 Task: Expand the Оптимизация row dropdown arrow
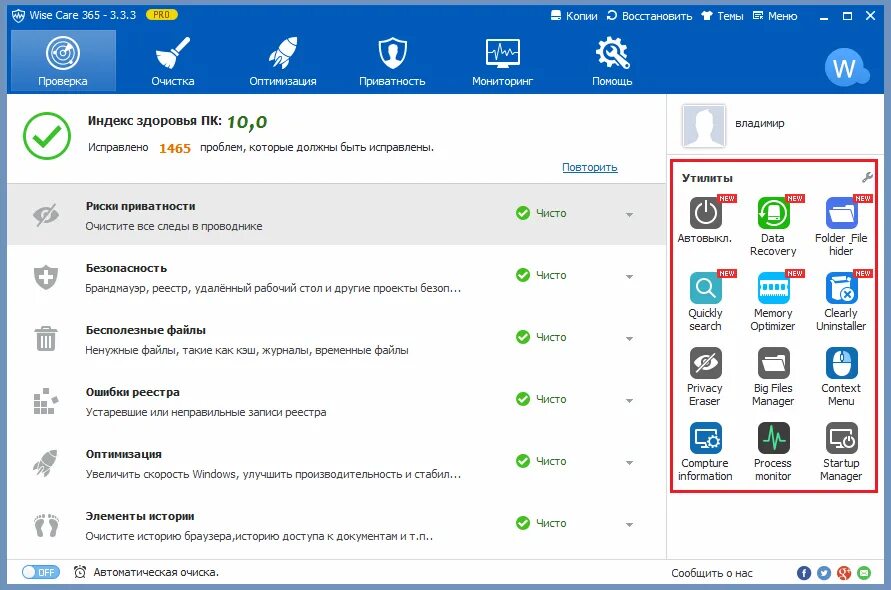pyautogui.click(x=630, y=463)
